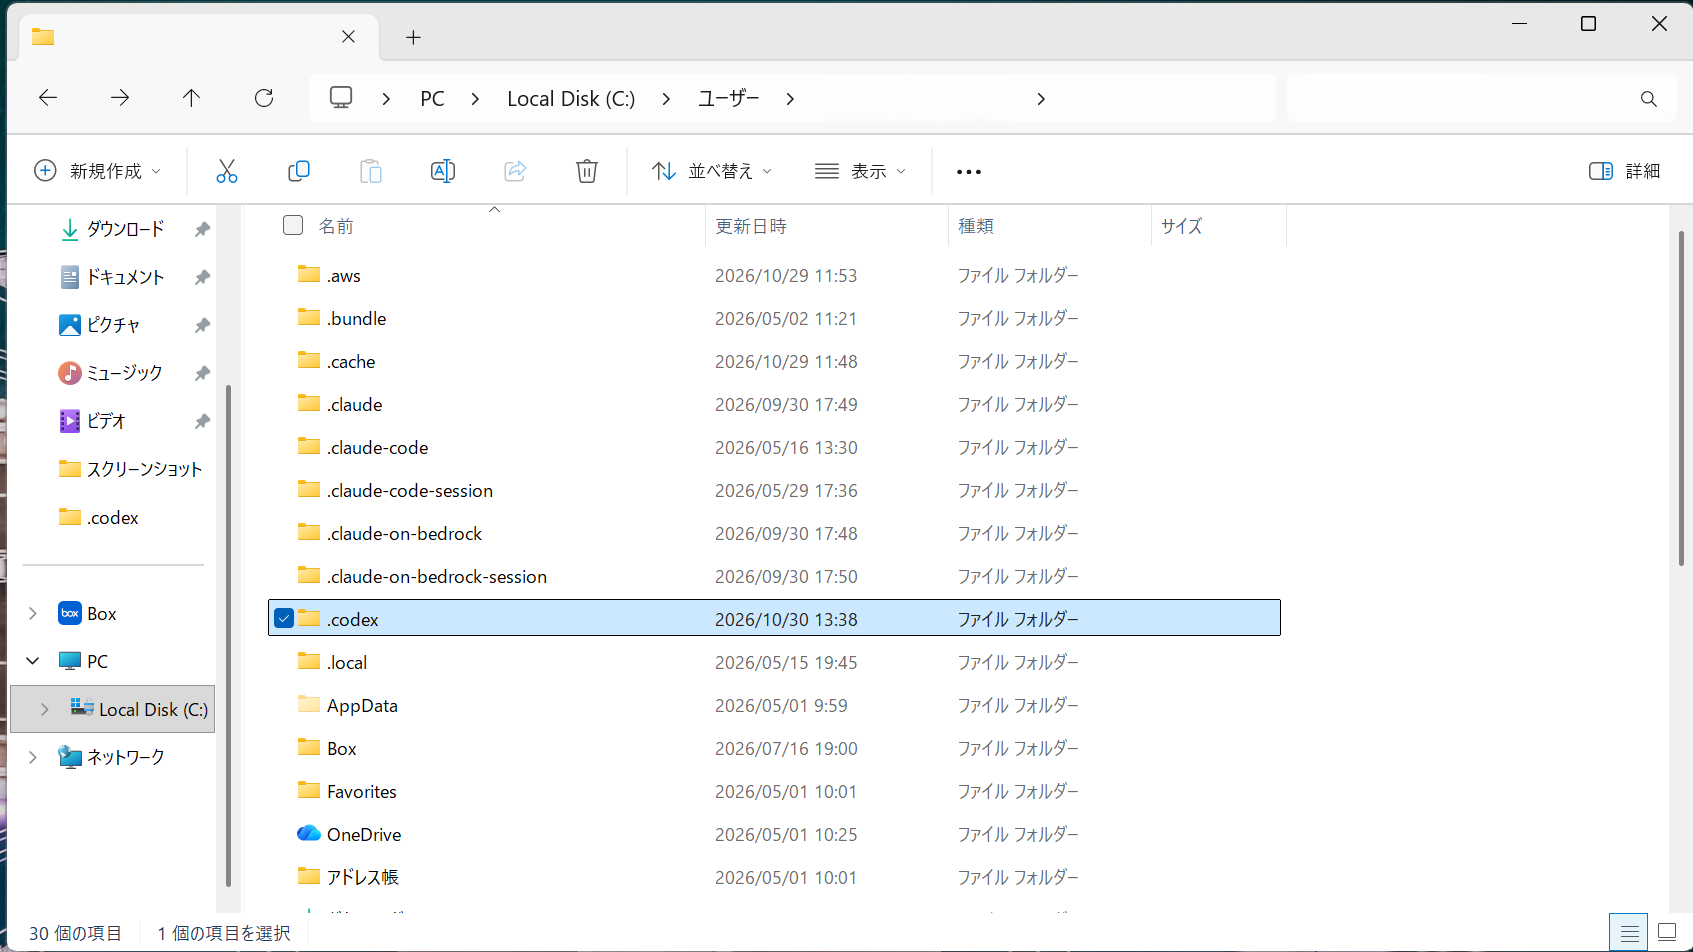Viewport: 1693px width, 952px height.
Task: Click the Share icon in toolbar
Action: tap(515, 171)
